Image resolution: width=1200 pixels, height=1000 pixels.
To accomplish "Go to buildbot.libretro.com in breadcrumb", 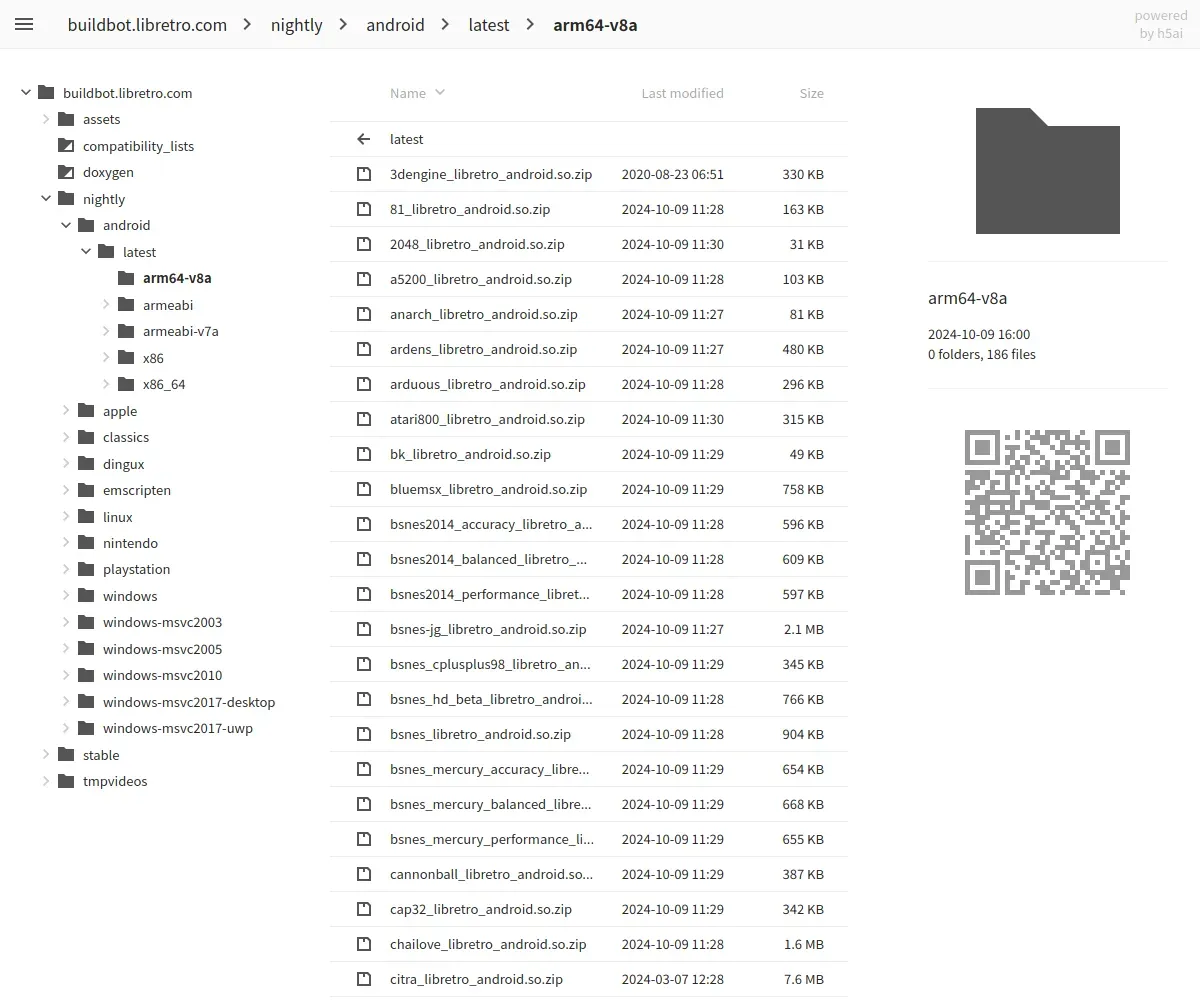I will tap(147, 25).
